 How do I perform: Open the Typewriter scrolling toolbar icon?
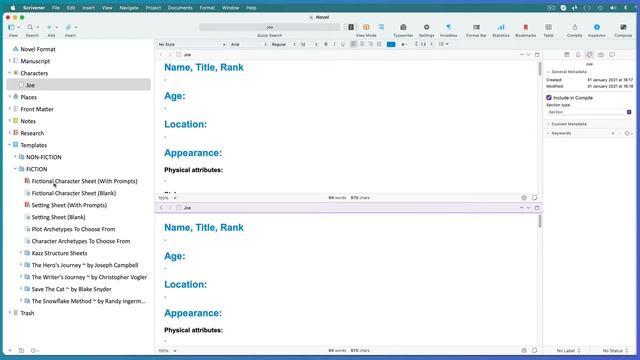pos(403,27)
